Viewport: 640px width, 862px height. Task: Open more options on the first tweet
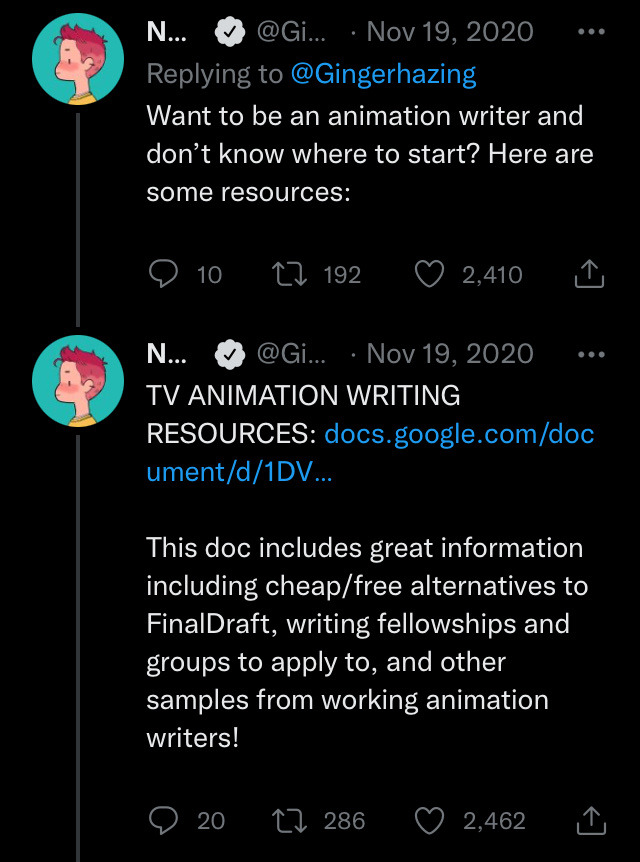(592, 32)
